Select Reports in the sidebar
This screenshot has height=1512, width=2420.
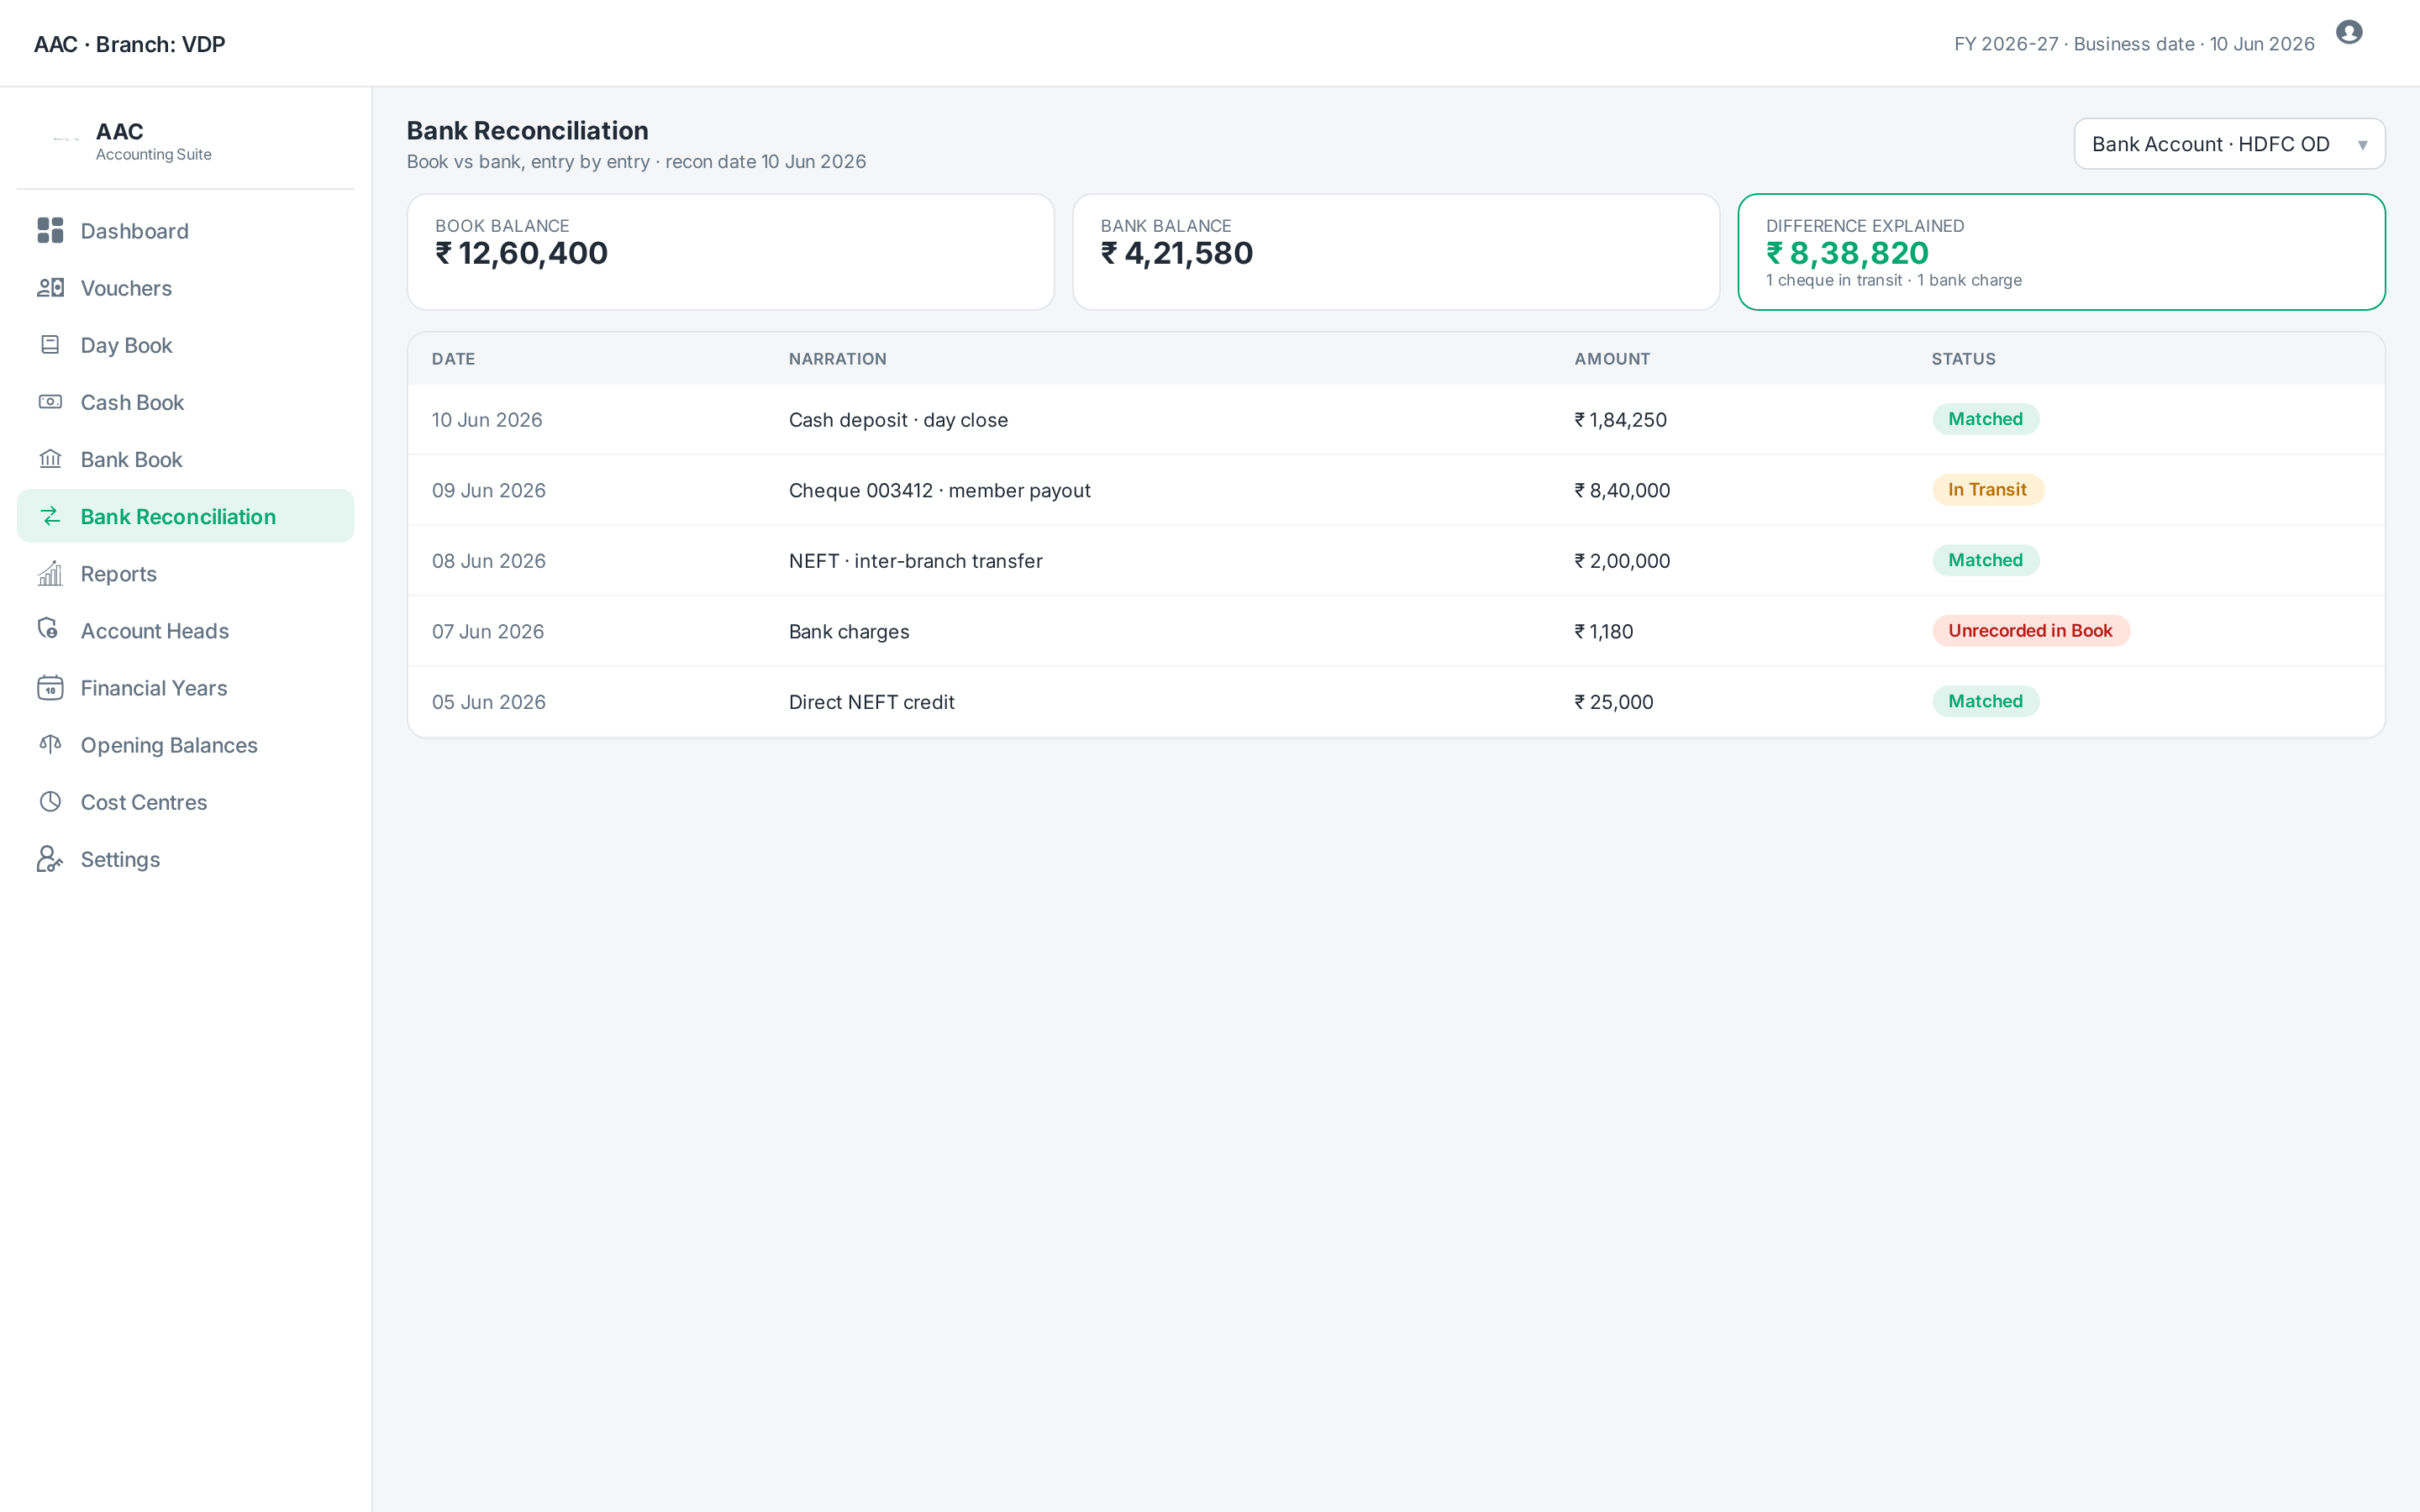pos(186,573)
